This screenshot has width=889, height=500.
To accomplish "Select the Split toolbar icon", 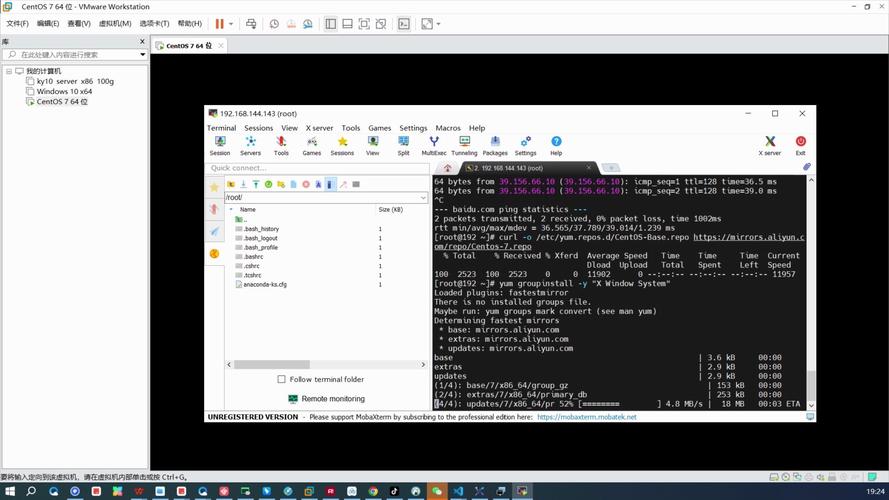I will coord(403,146).
